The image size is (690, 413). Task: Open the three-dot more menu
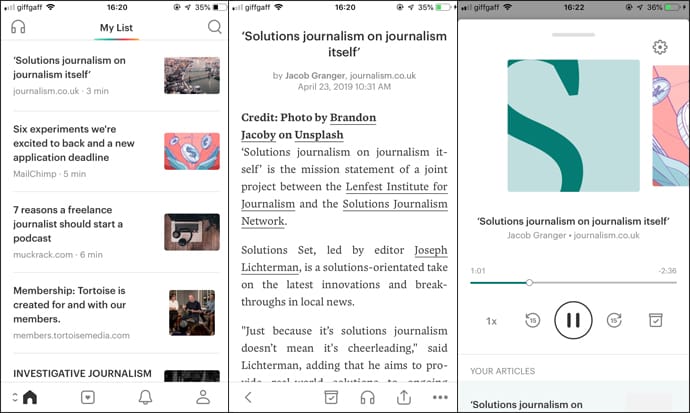click(x=440, y=397)
